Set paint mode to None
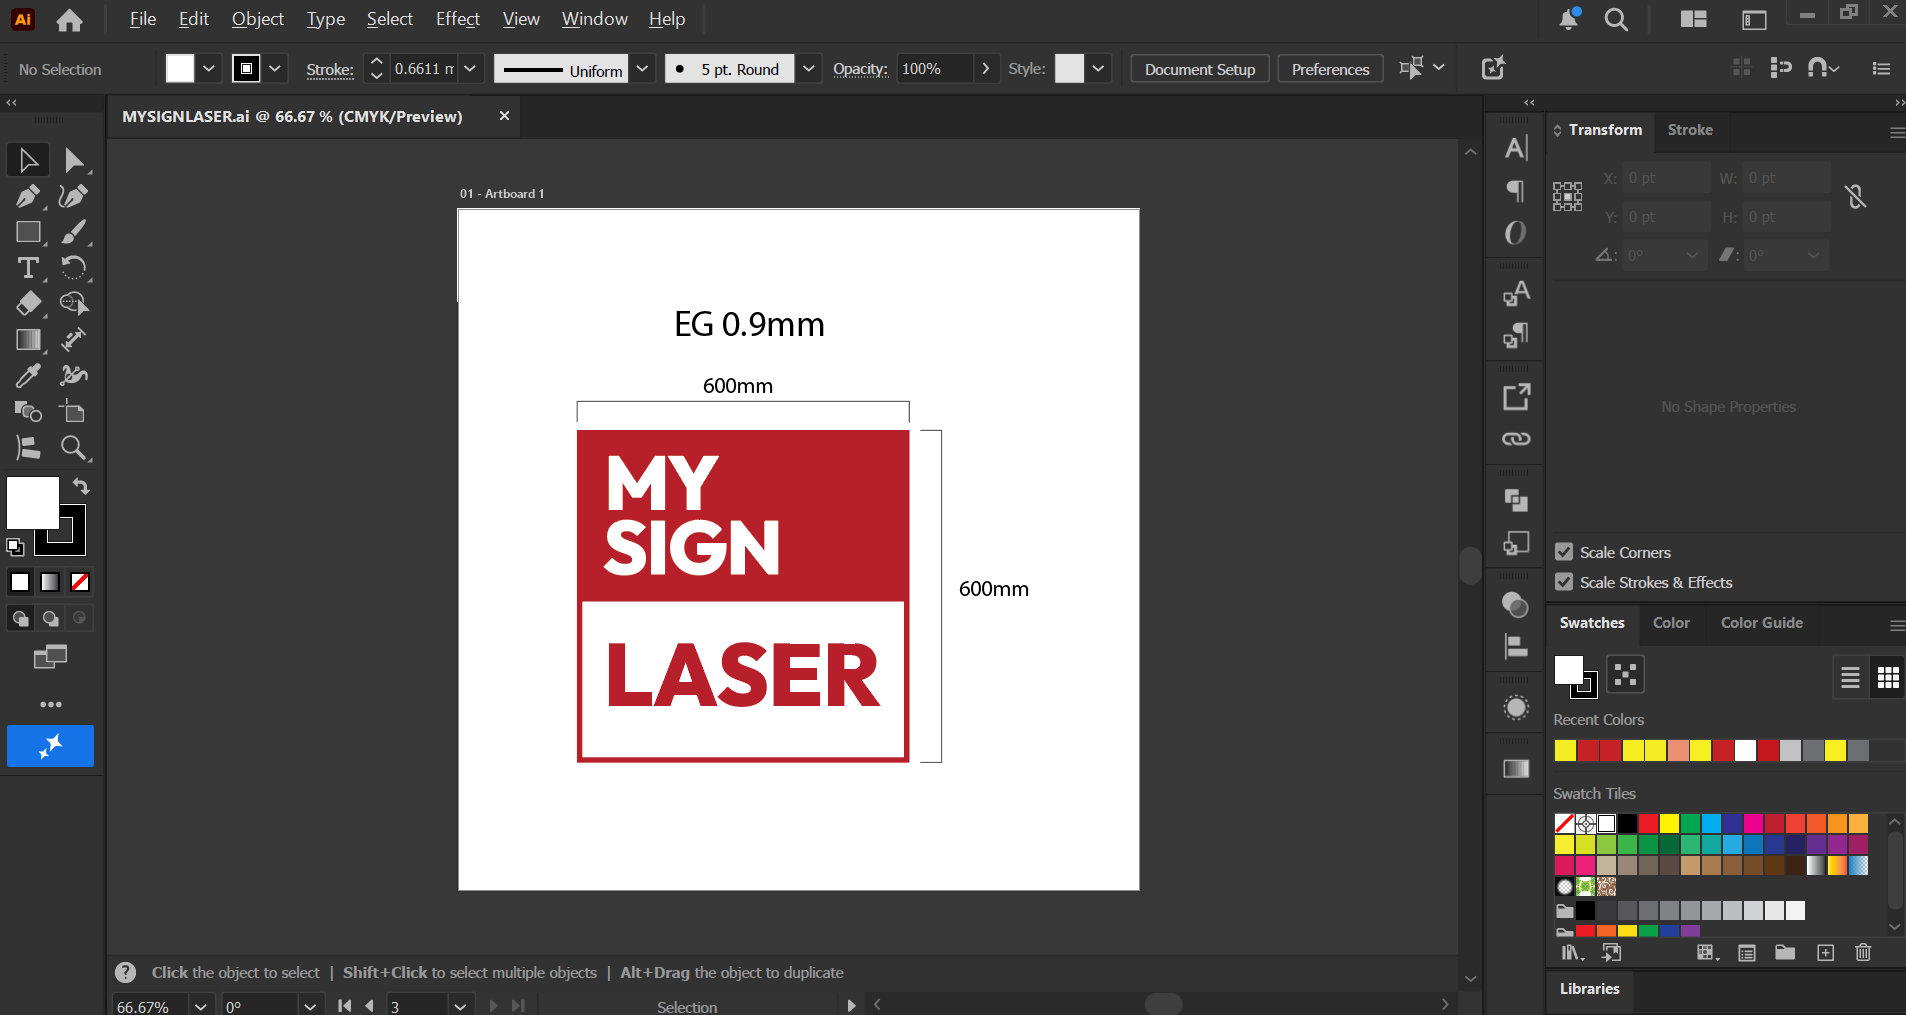The height and width of the screenshot is (1015, 1906). 80,582
